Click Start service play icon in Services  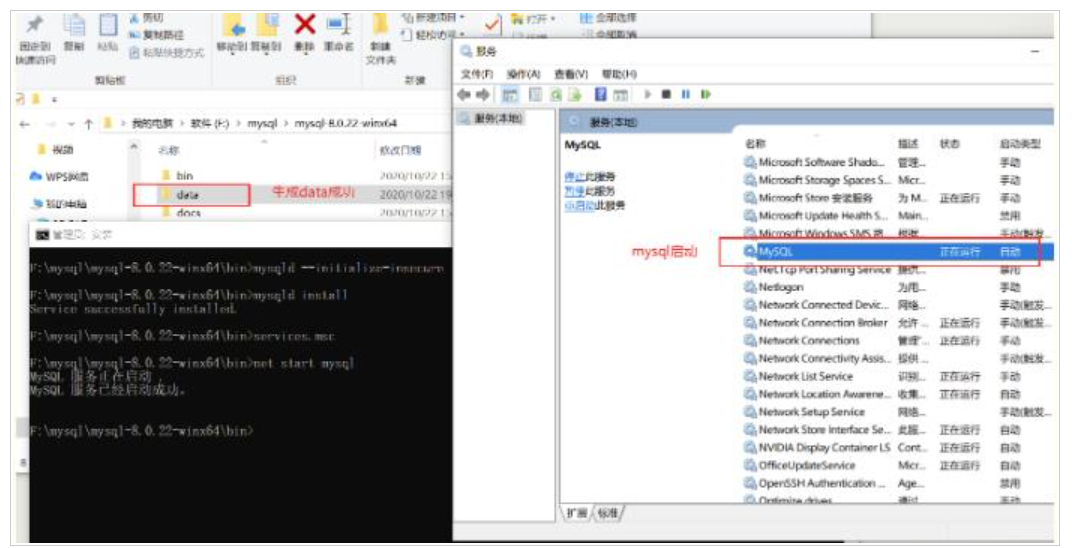click(x=647, y=94)
